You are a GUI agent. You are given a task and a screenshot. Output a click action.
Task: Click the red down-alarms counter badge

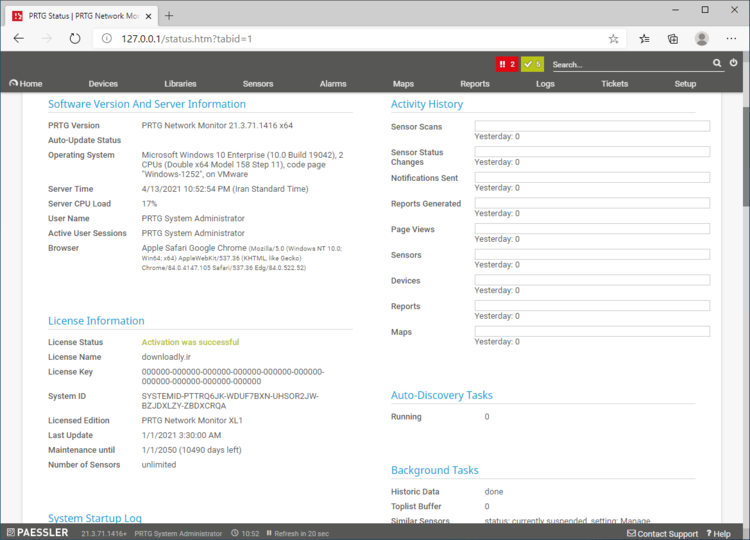[x=507, y=64]
